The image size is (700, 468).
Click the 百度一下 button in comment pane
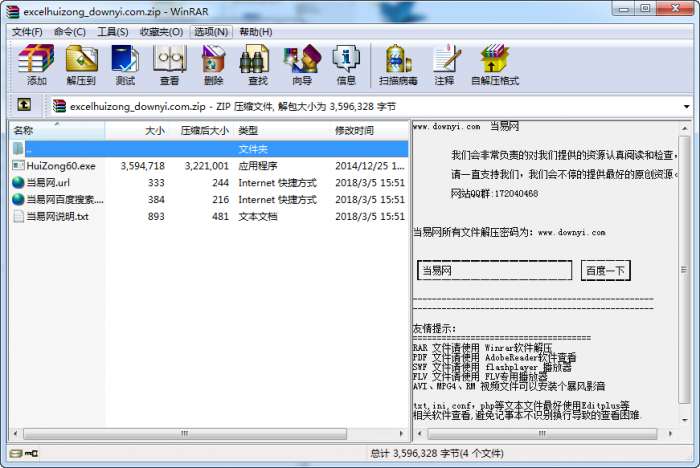coord(605,271)
